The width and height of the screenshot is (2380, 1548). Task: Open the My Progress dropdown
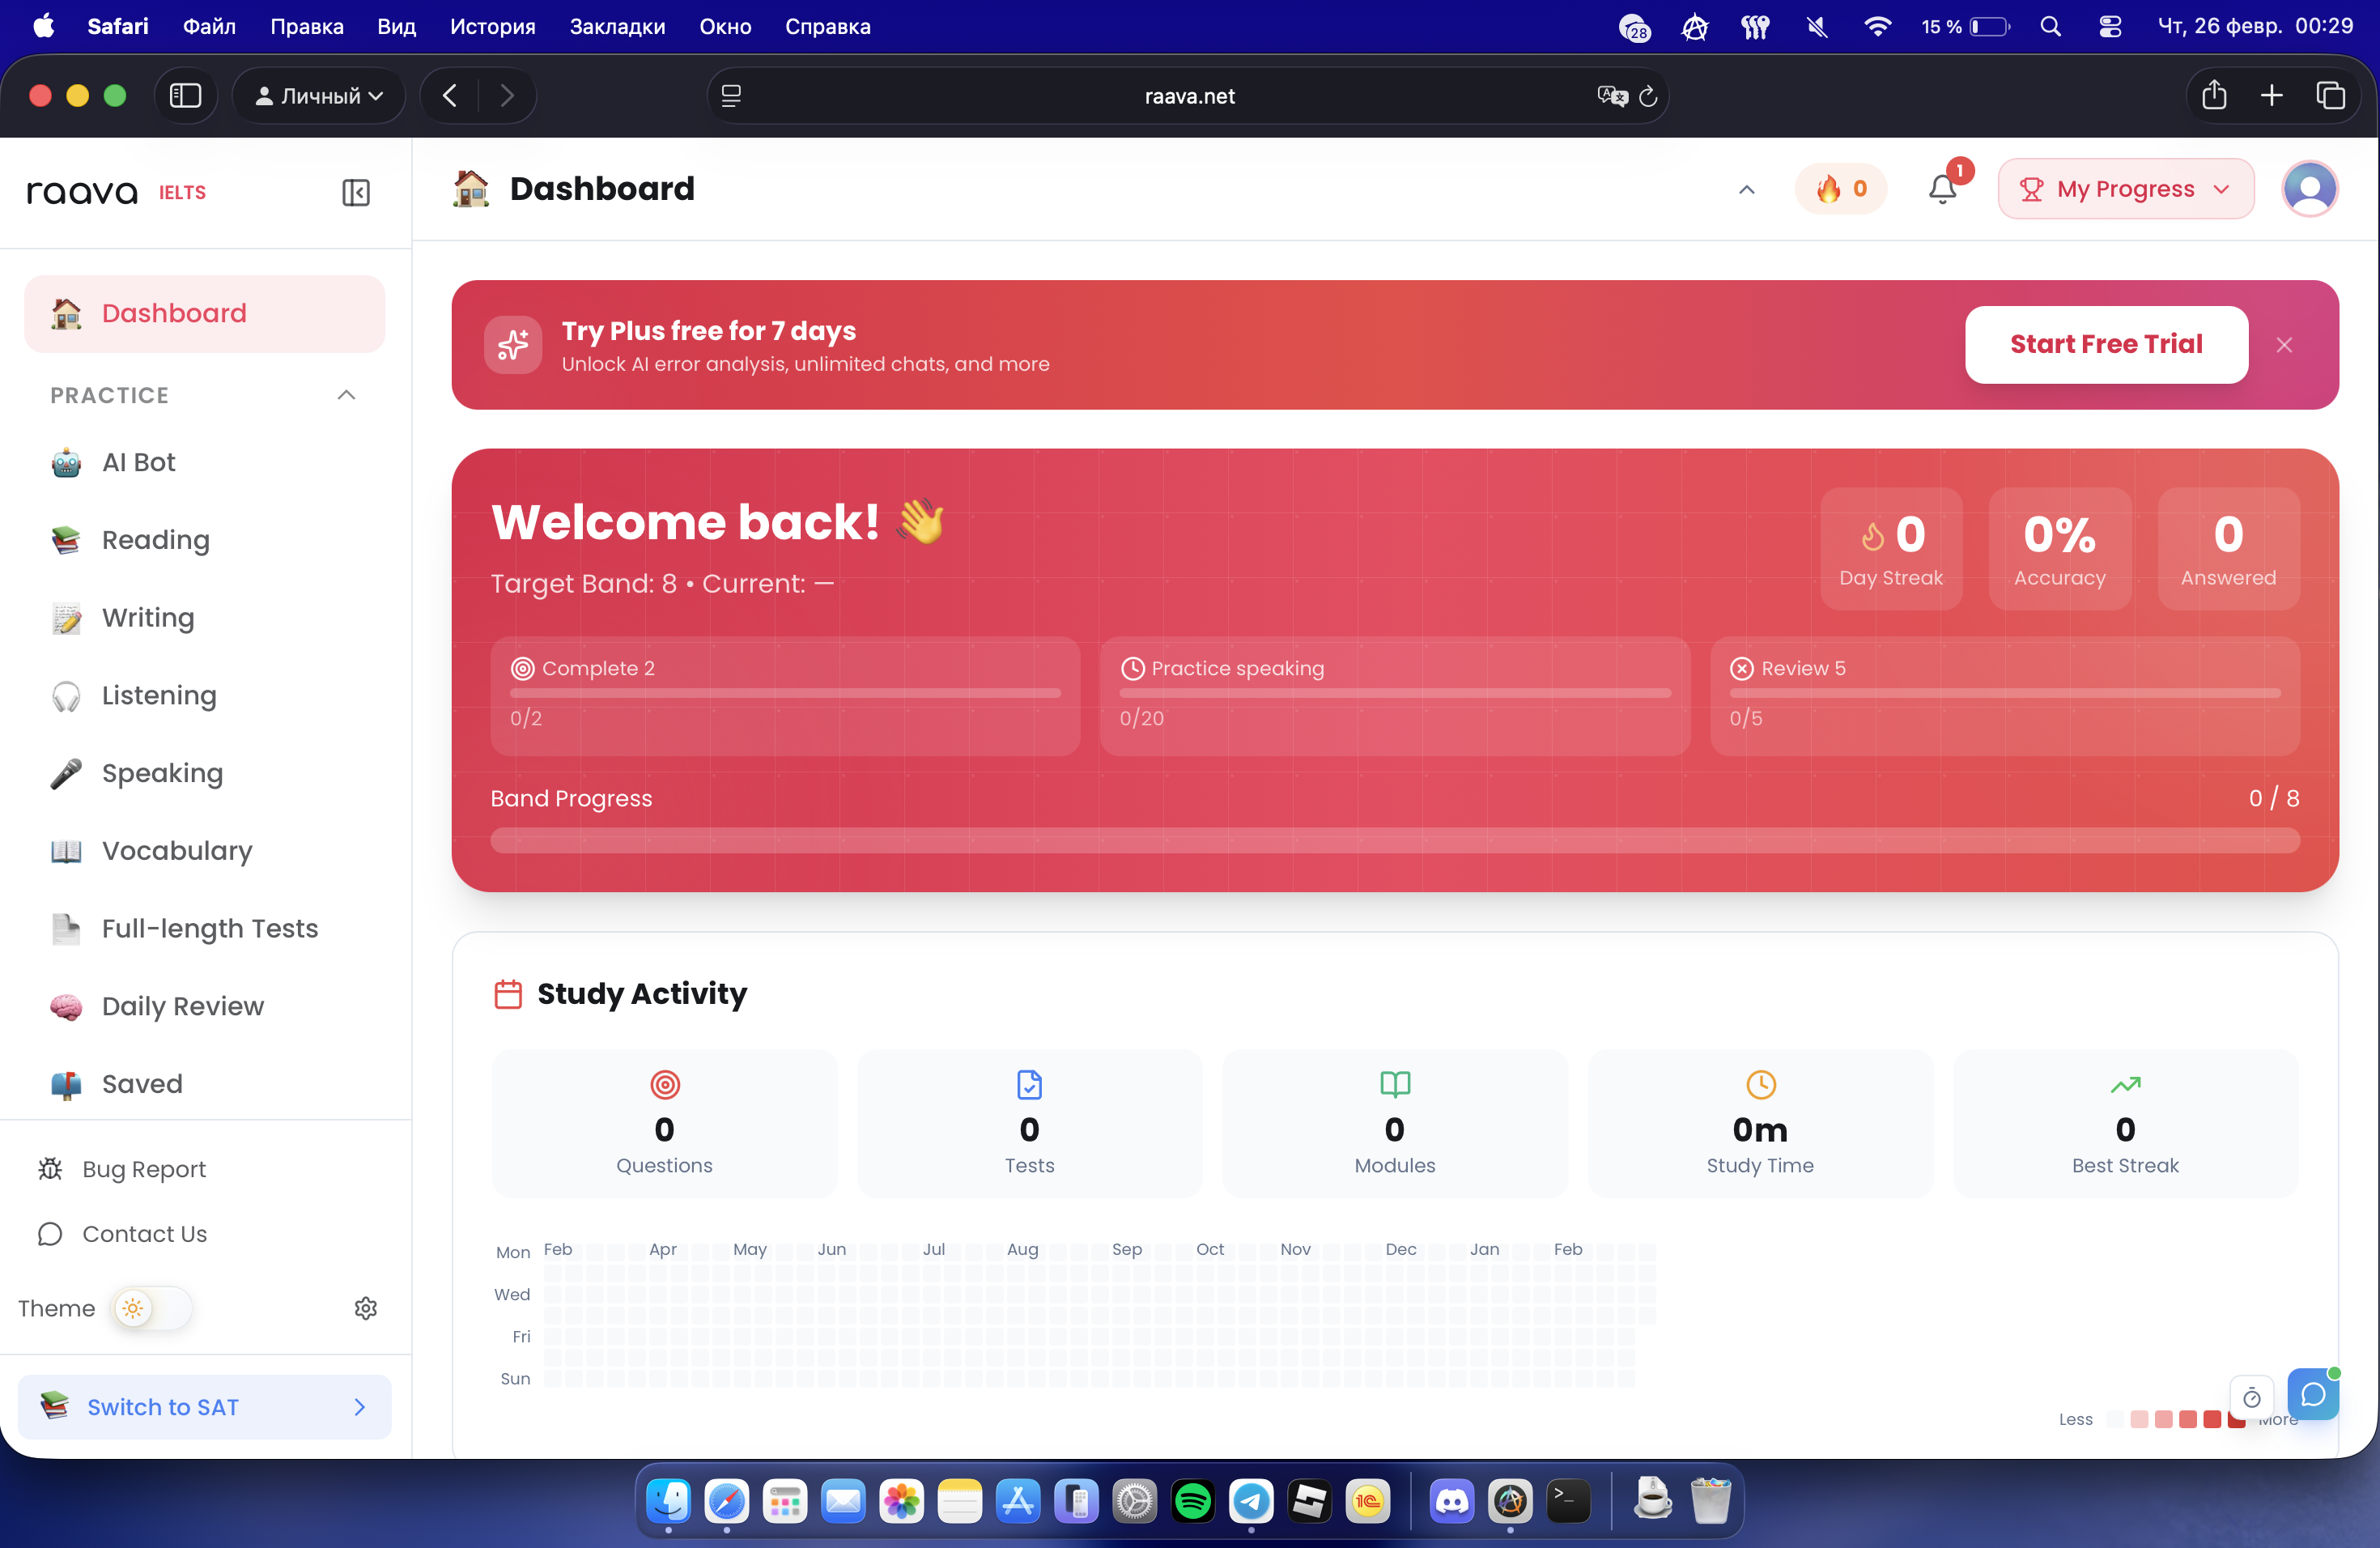pyautogui.click(x=2125, y=189)
